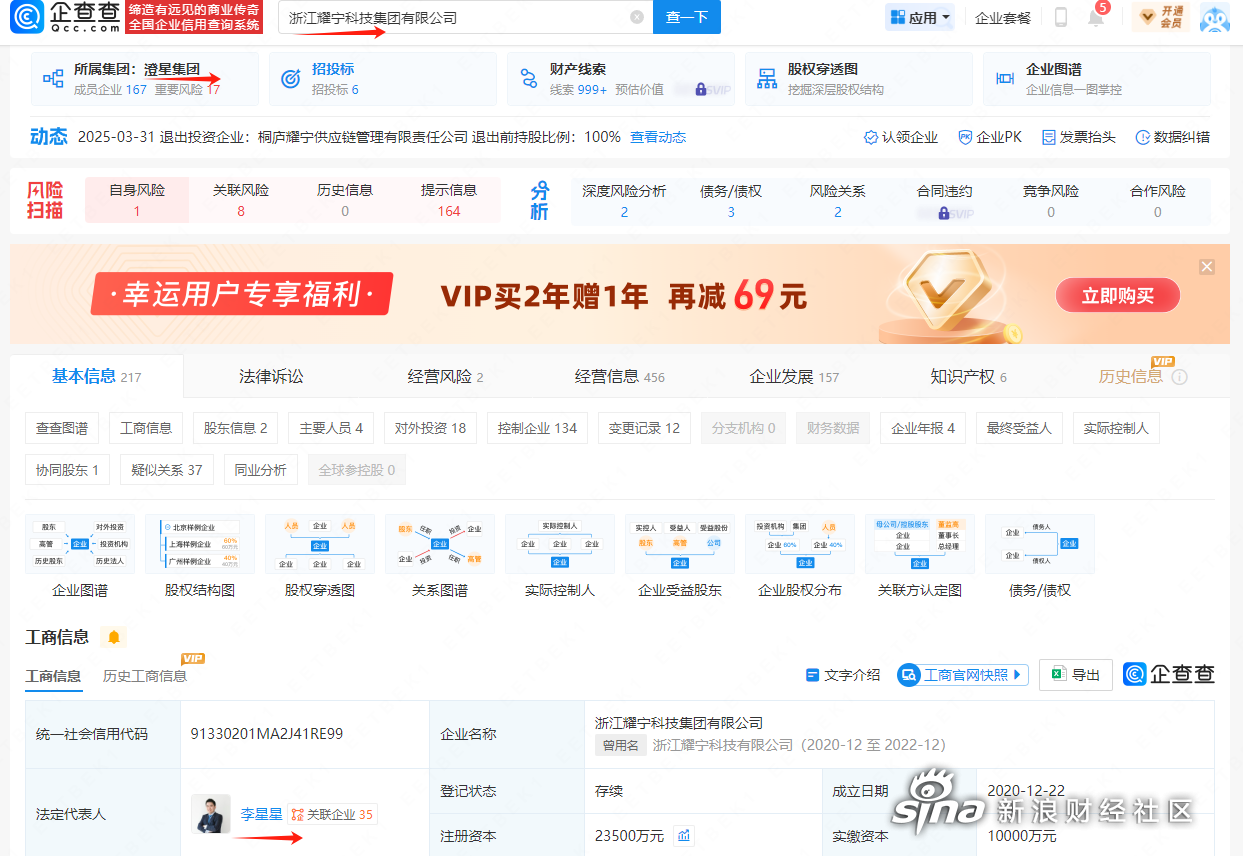Click the 关联企业 35 tag
Image resolution: width=1243 pixels, height=856 pixels.
(x=332, y=814)
